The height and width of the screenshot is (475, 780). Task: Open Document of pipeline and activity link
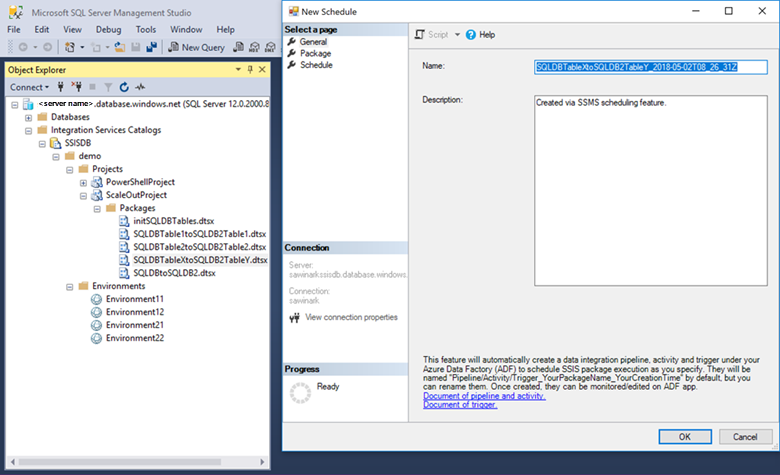484,396
